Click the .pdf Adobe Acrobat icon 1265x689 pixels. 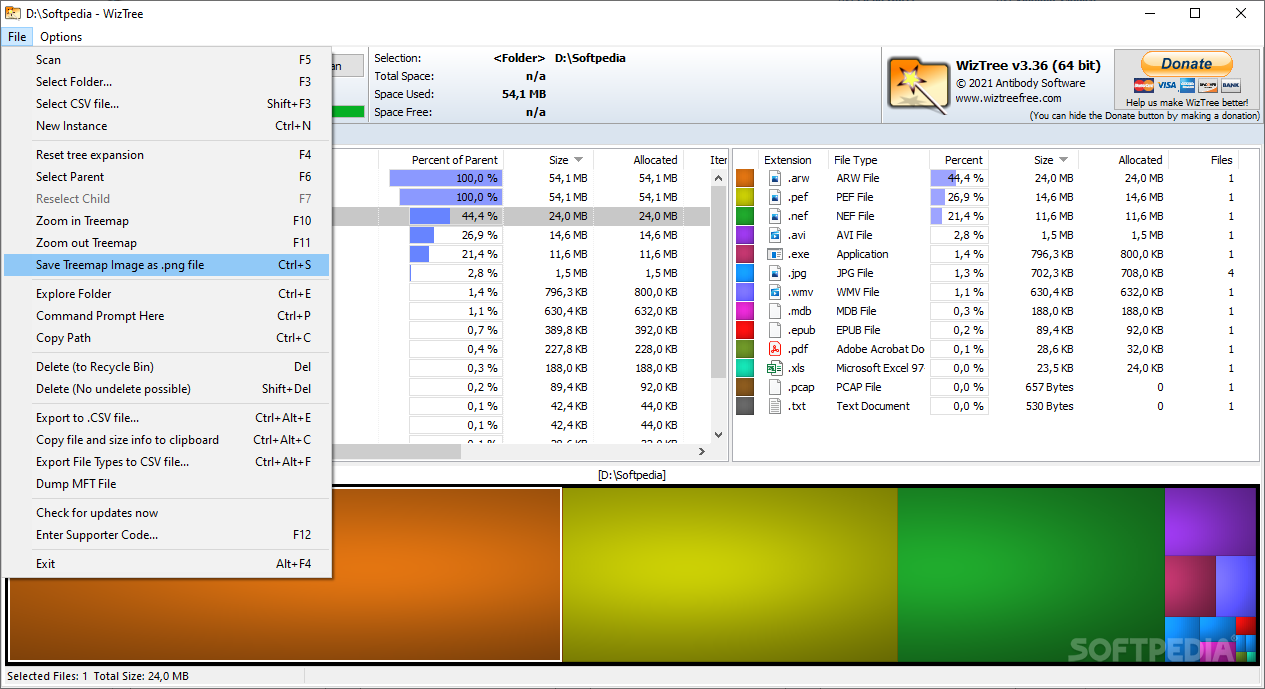(775, 349)
